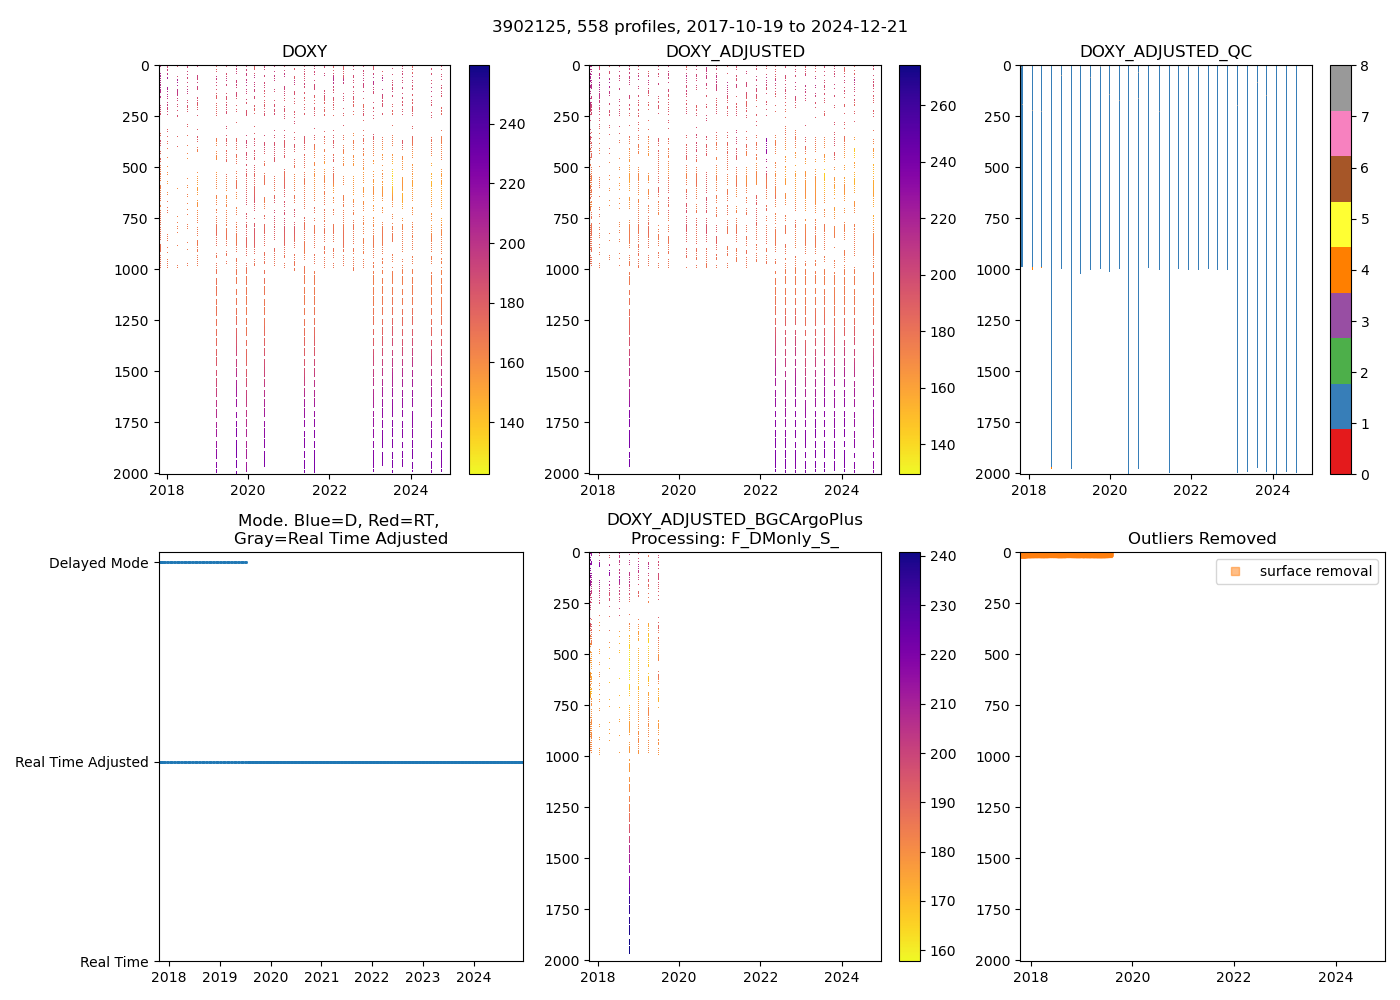1400x1000 pixels.
Task: Click the green segment of QC colorbar
Action: tap(1340, 360)
